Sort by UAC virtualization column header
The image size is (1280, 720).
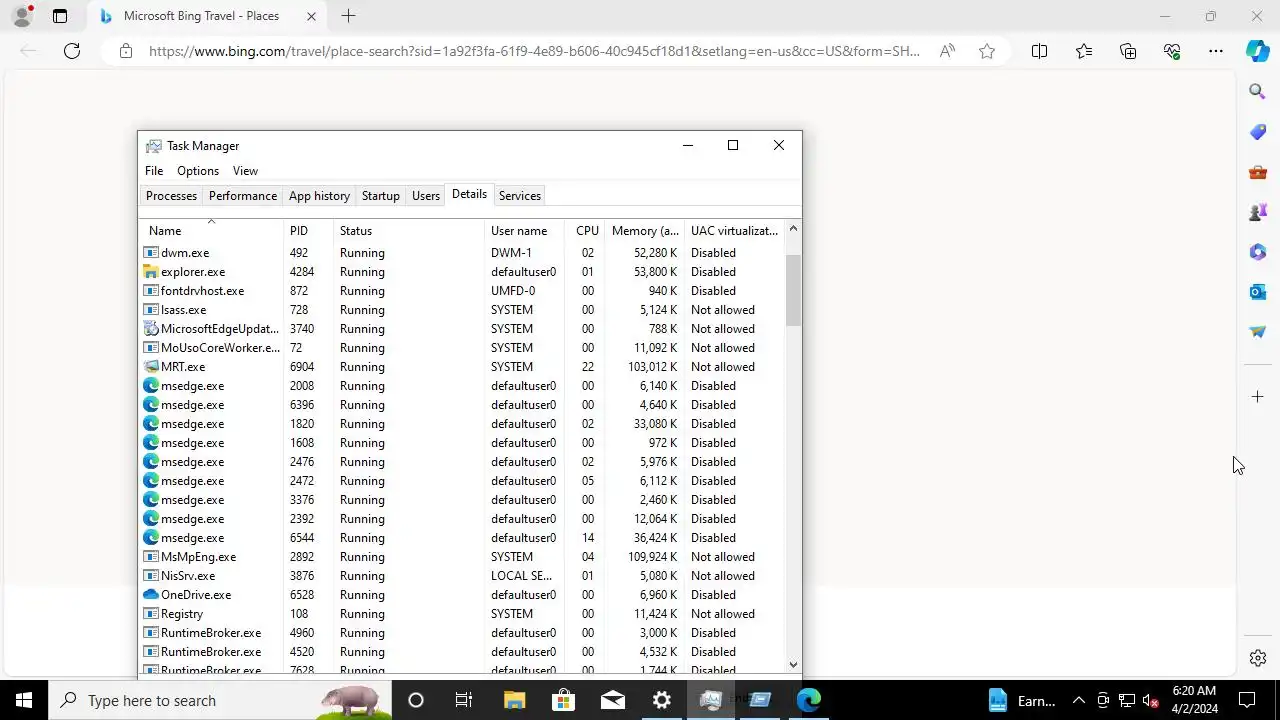click(734, 231)
